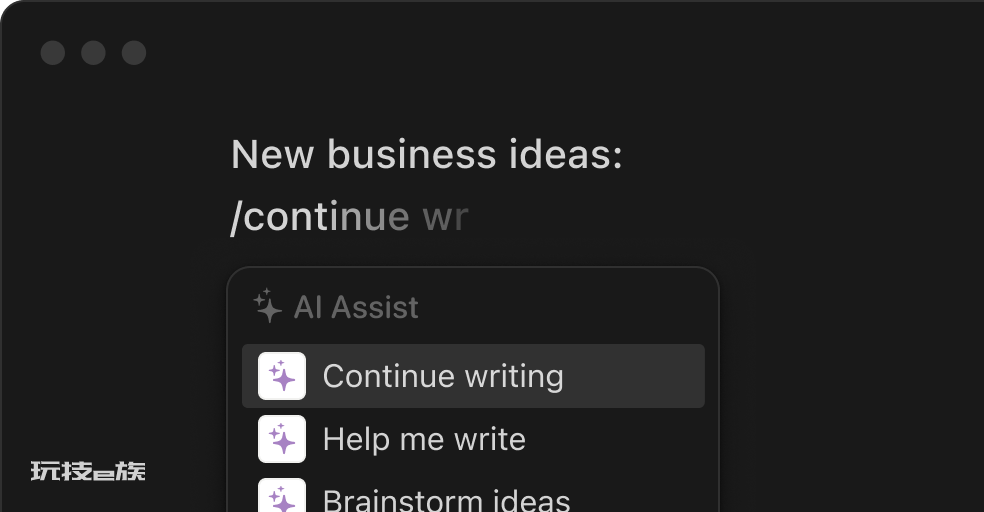Click the first gray window control dot
Screen dimensions: 984x512
(x=53, y=53)
